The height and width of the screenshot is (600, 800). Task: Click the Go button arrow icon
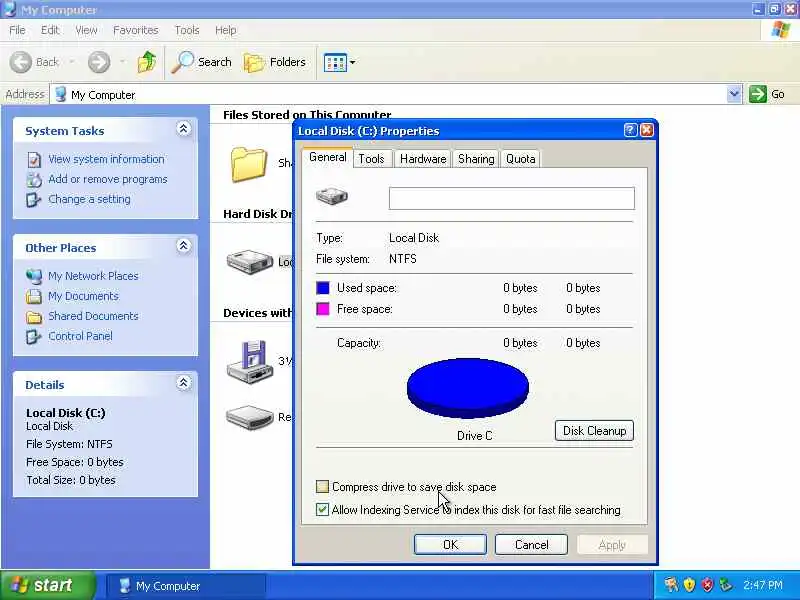[758, 94]
